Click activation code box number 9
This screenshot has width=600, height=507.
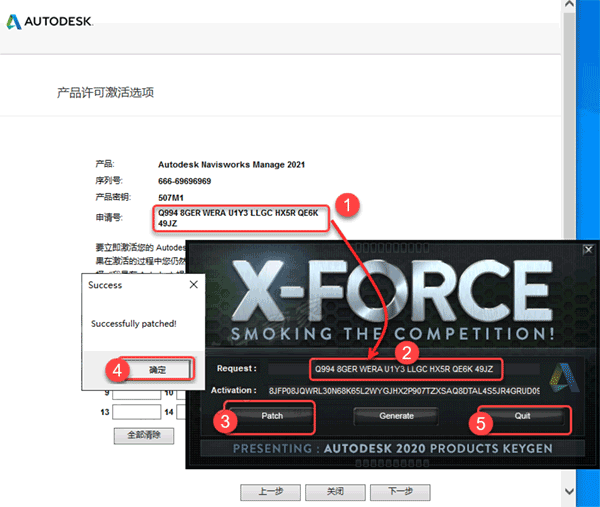[x=137, y=394]
